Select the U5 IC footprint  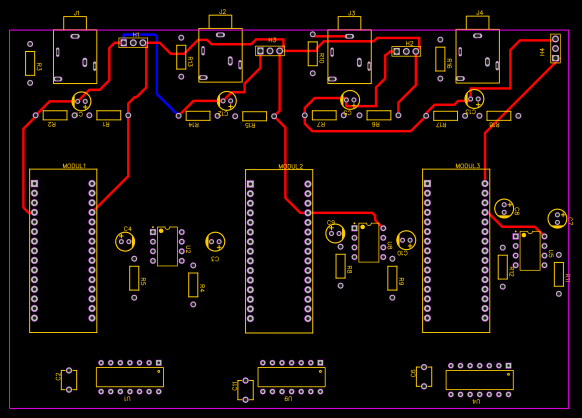[x=530, y=251]
